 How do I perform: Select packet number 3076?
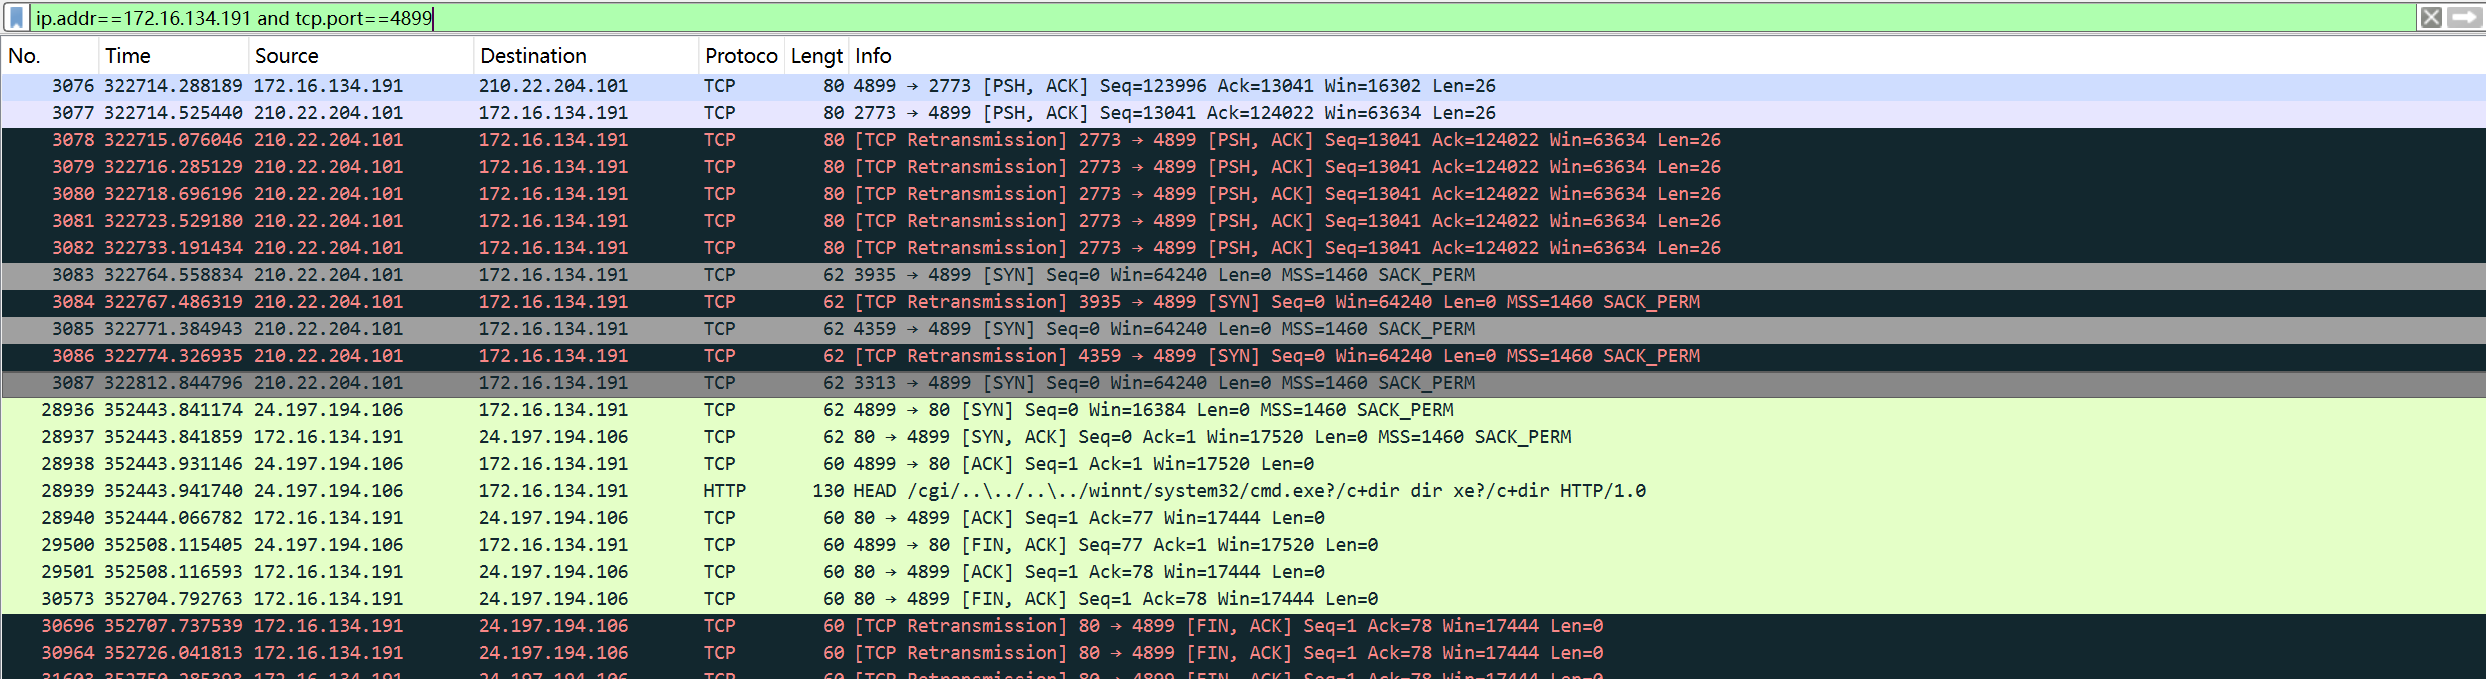(x=1243, y=86)
